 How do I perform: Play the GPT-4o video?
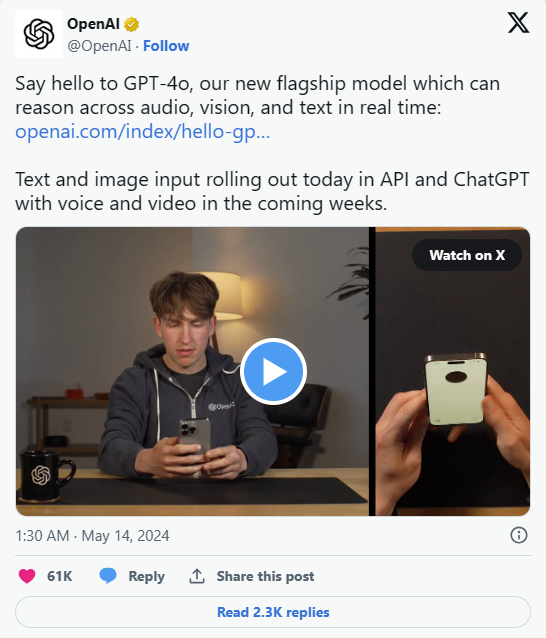click(x=273, y=371)
